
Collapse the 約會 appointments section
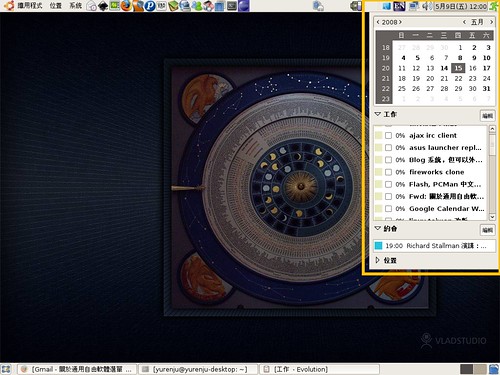(x=378, y=228)
